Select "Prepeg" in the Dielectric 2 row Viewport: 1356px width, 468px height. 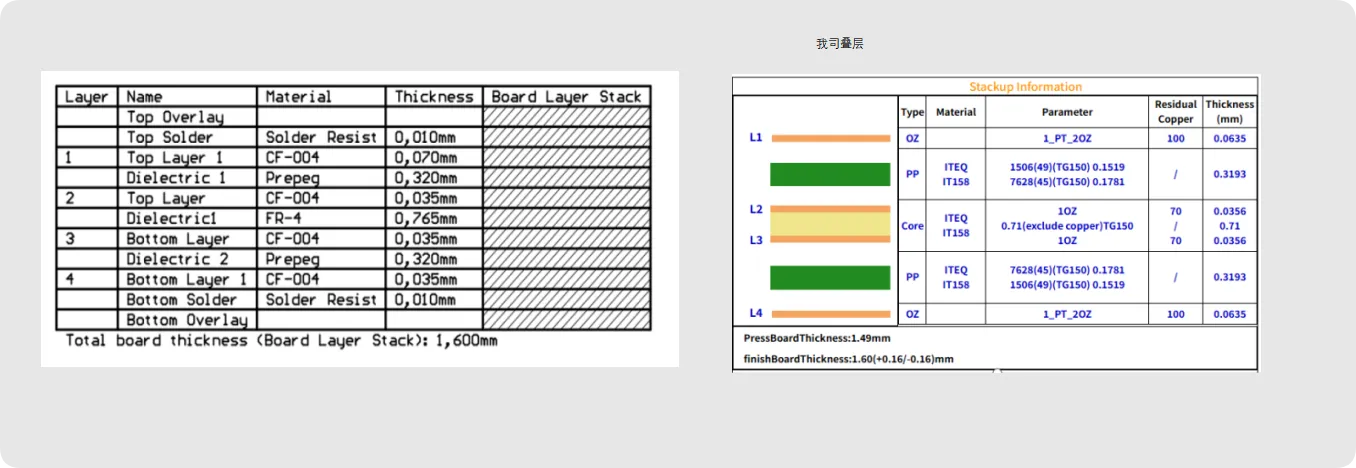tap(292, 259)
